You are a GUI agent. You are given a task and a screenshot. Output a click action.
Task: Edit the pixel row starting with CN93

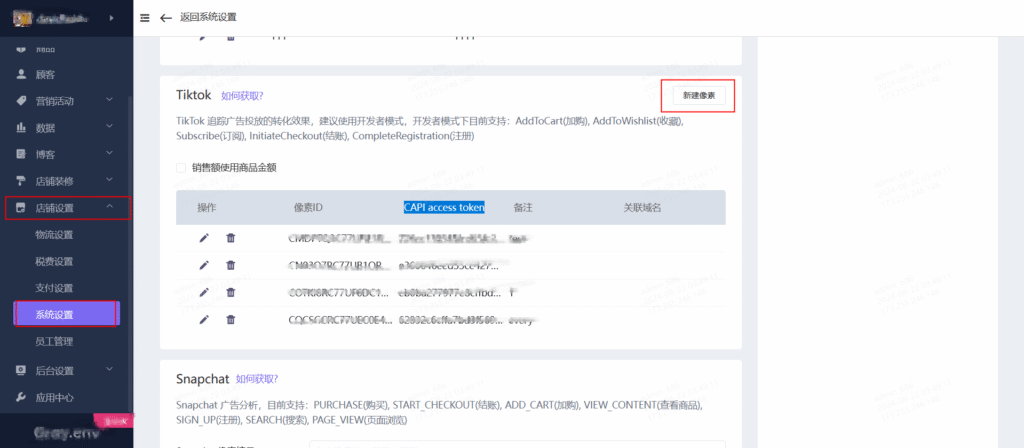point(204,265)
